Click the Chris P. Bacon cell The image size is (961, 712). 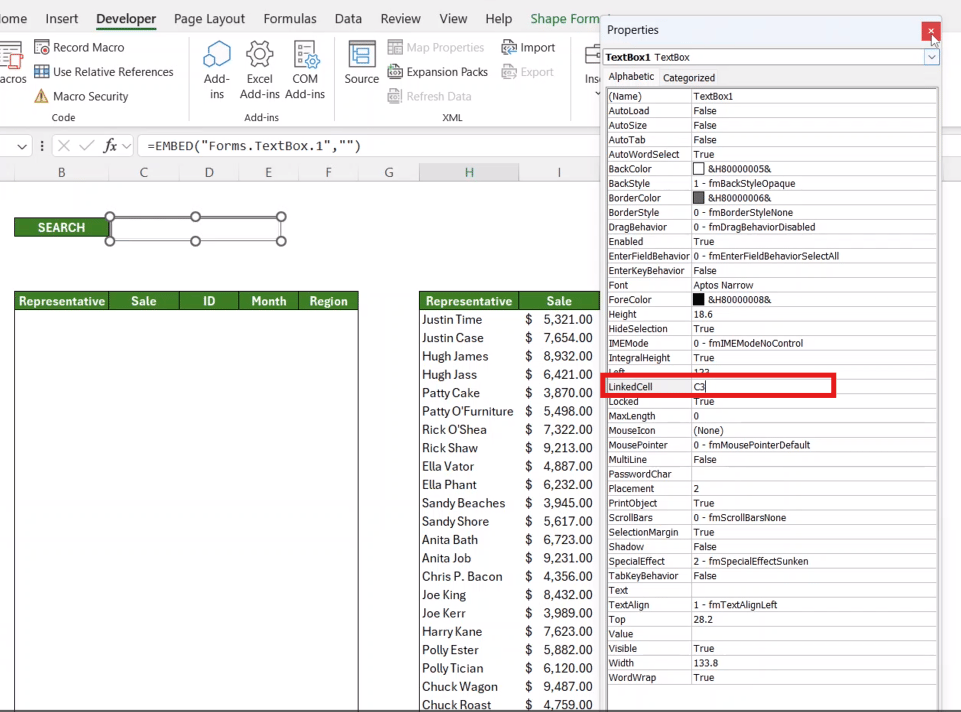469,577
